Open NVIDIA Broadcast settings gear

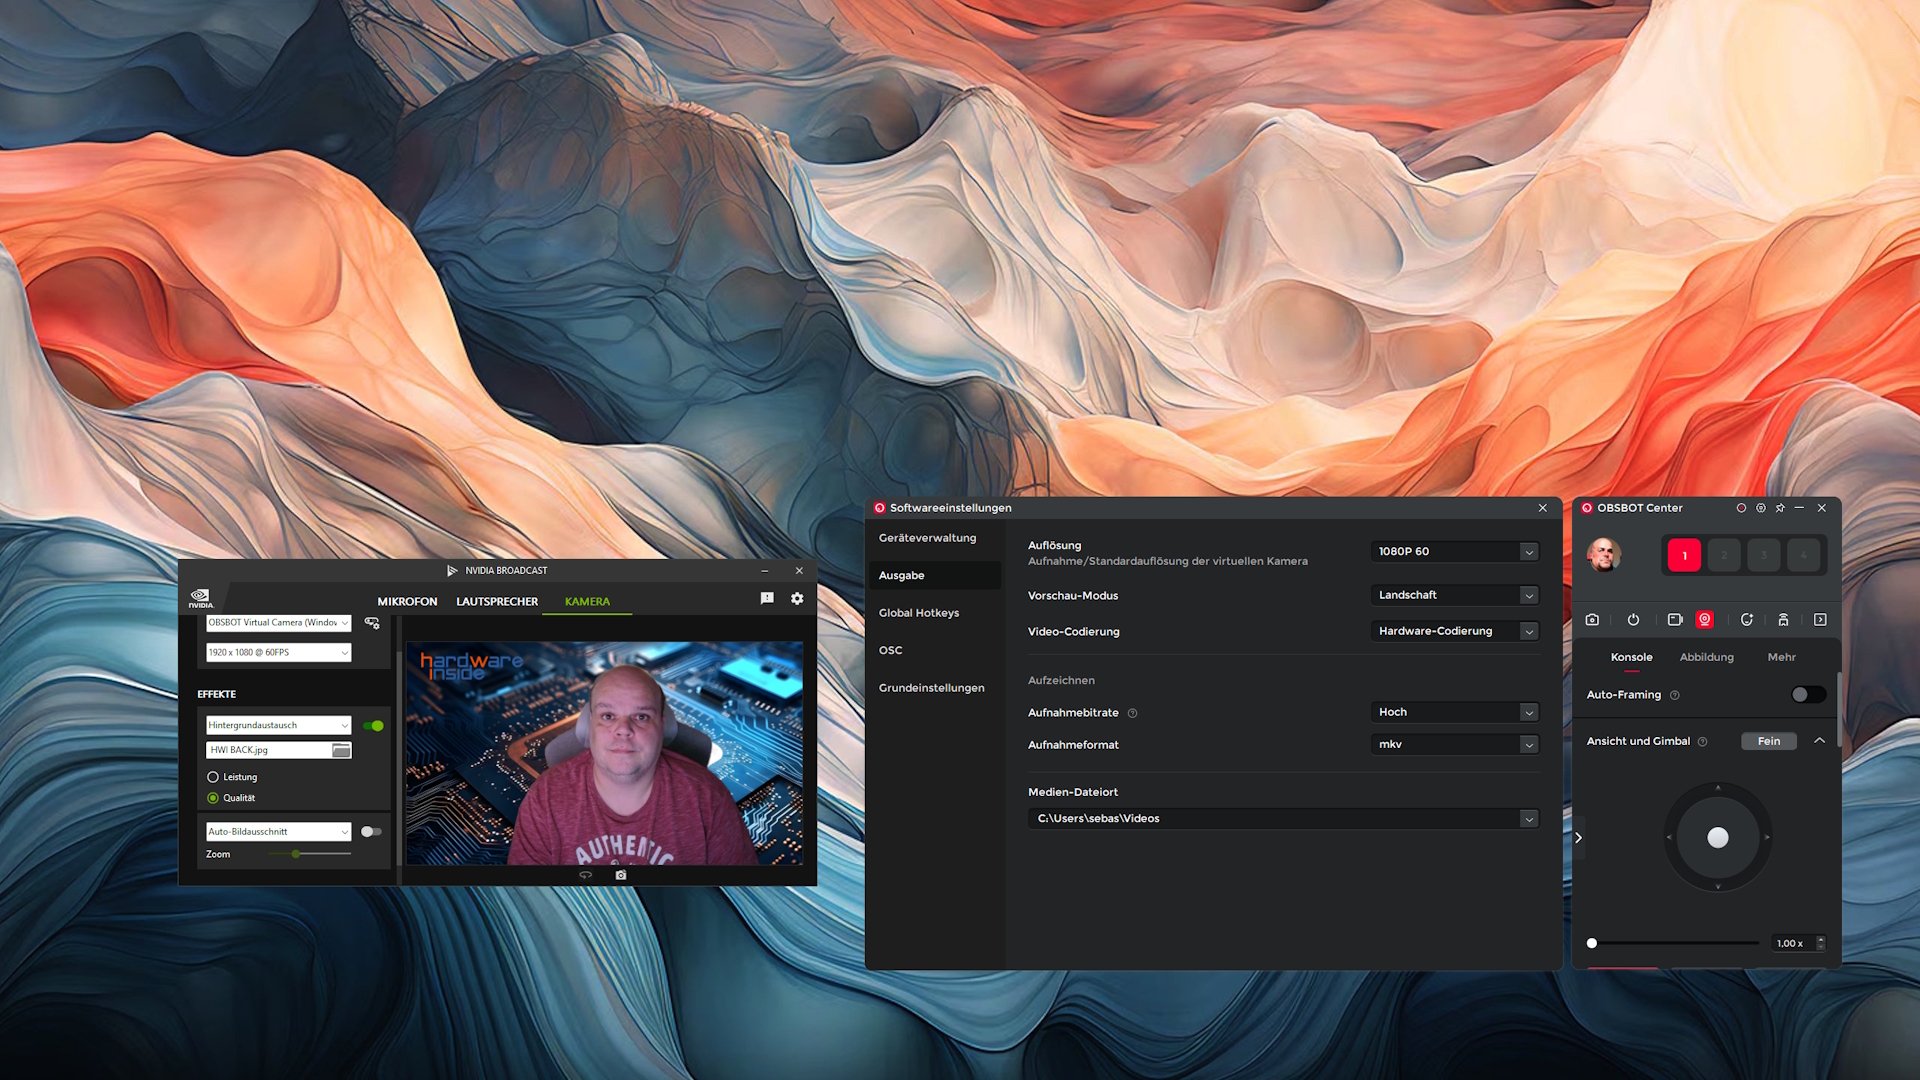797,599
